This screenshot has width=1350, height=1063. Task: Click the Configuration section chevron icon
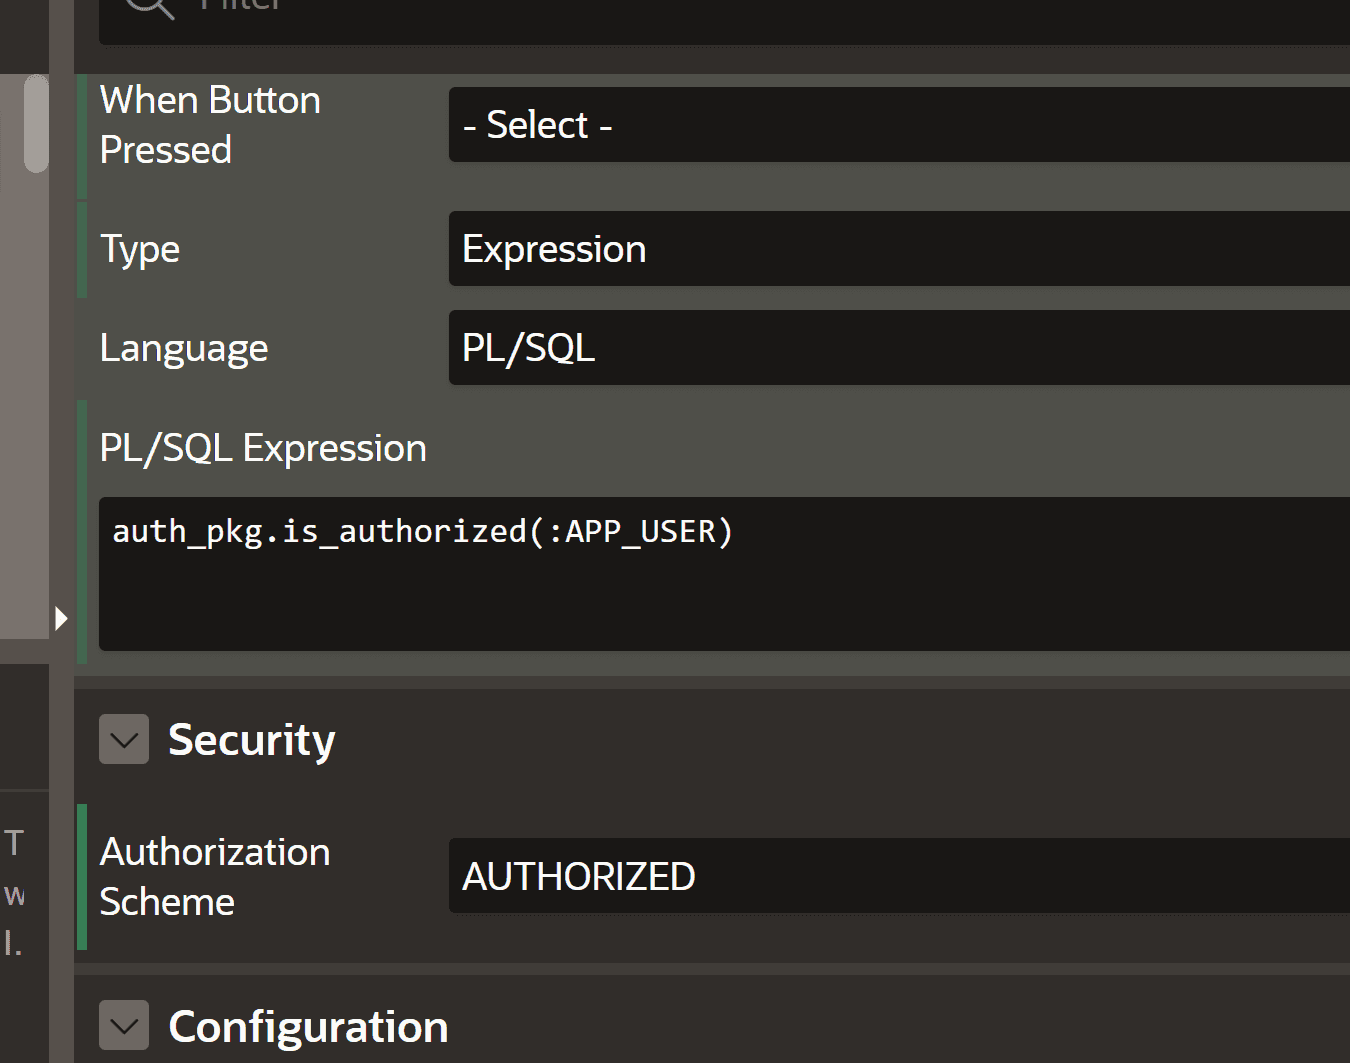pos(122,1026)
